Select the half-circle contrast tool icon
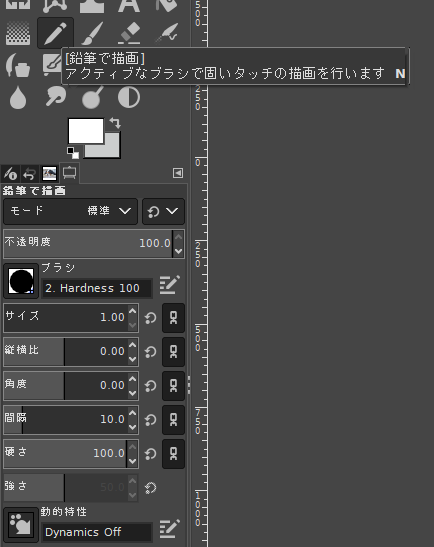The height and width of the screenshot is (547, 434). (129, 97)
